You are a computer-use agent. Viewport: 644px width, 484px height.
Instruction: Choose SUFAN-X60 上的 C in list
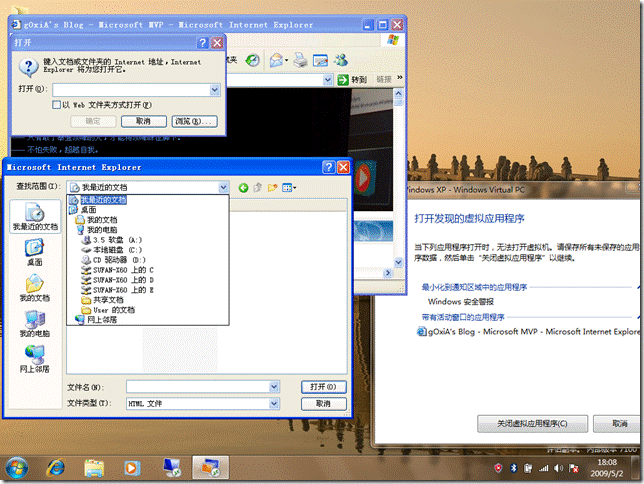click(x=123, y=270)
